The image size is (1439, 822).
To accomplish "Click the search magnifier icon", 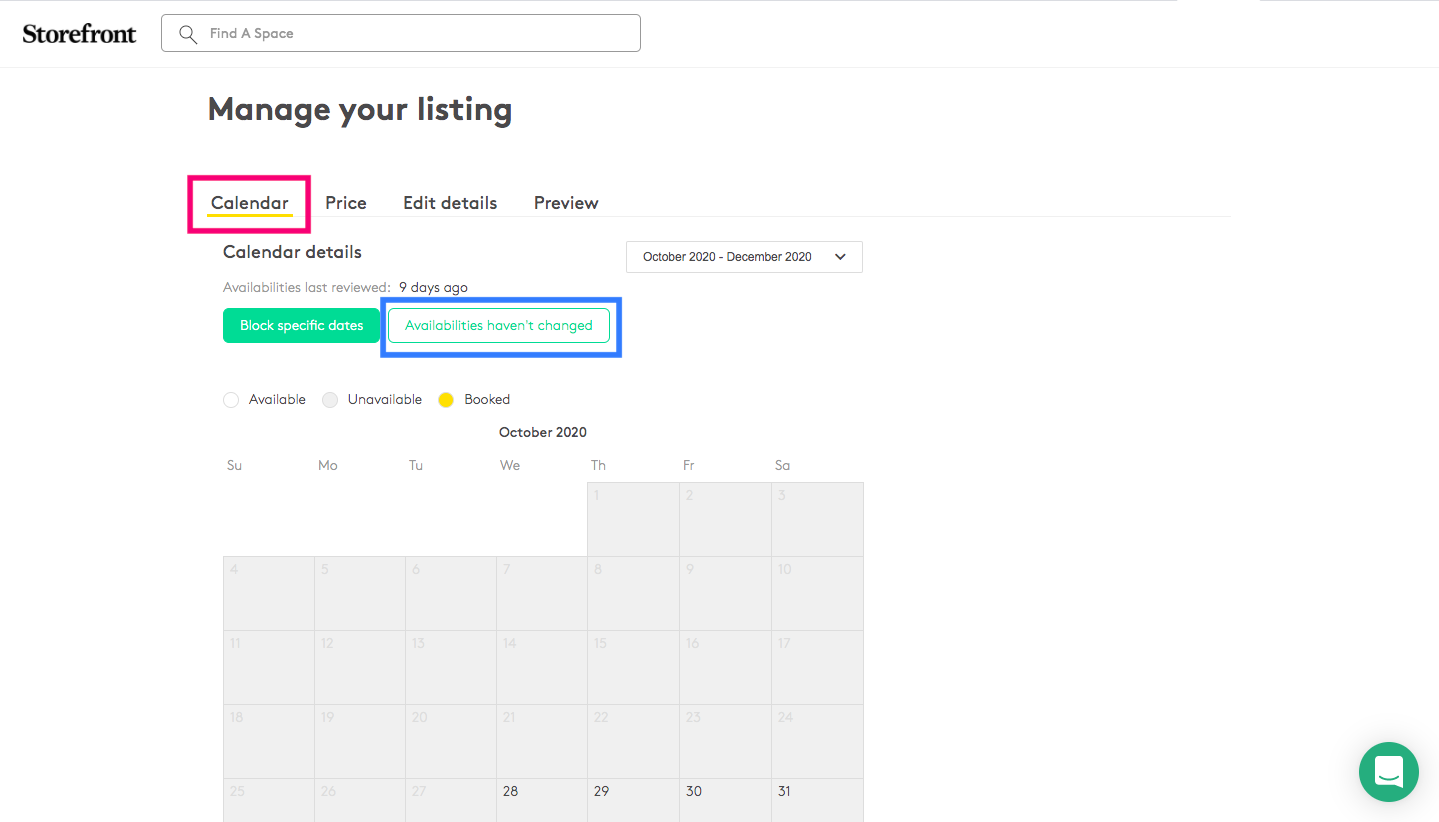I will (x=187, y=34).
